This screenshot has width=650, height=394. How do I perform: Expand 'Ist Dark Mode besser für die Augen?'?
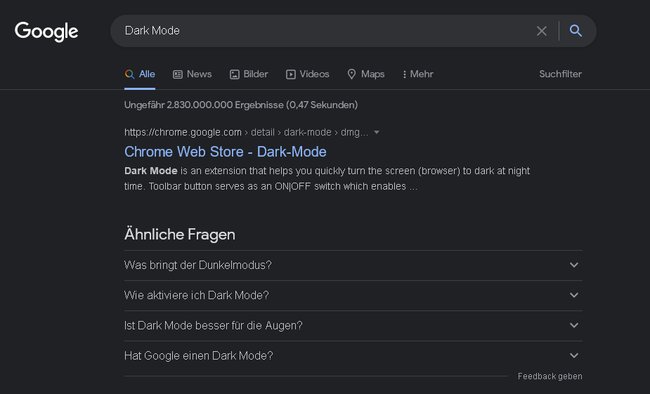click(353, 326)
